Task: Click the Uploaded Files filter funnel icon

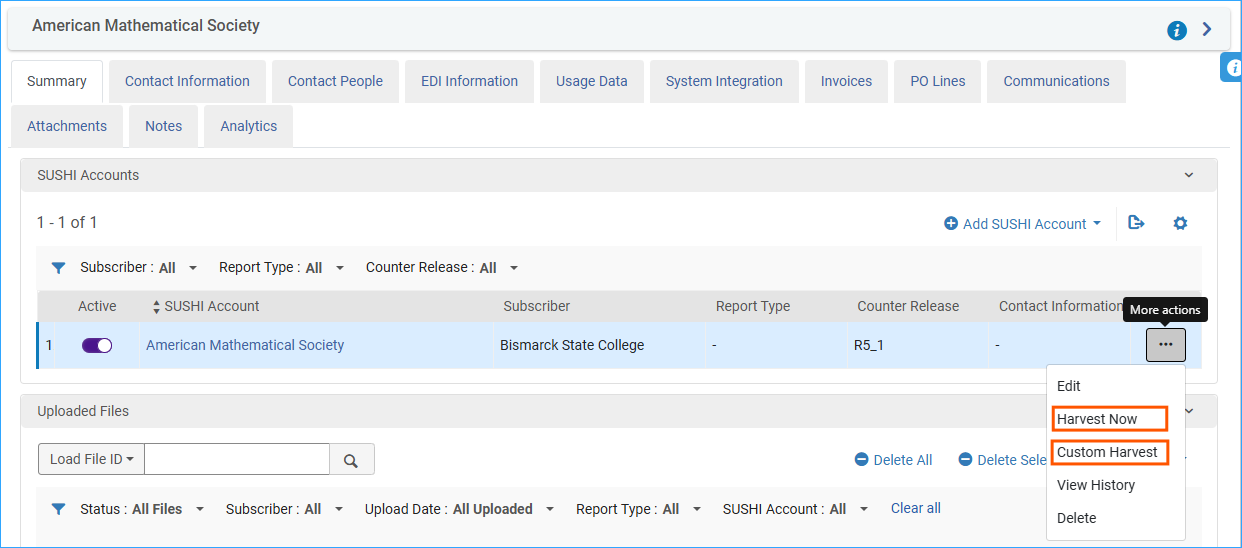Action: click(59, 509)
